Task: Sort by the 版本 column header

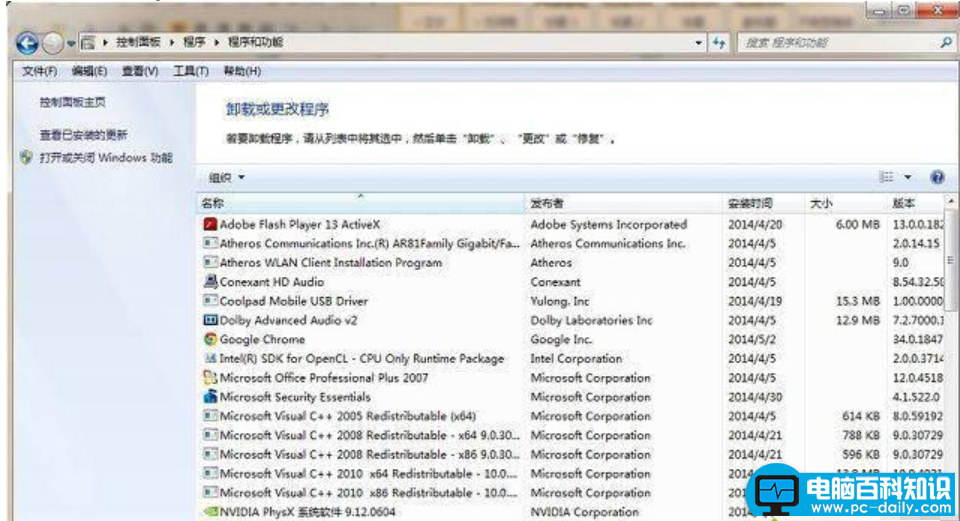Action: [x=916, y=203]
